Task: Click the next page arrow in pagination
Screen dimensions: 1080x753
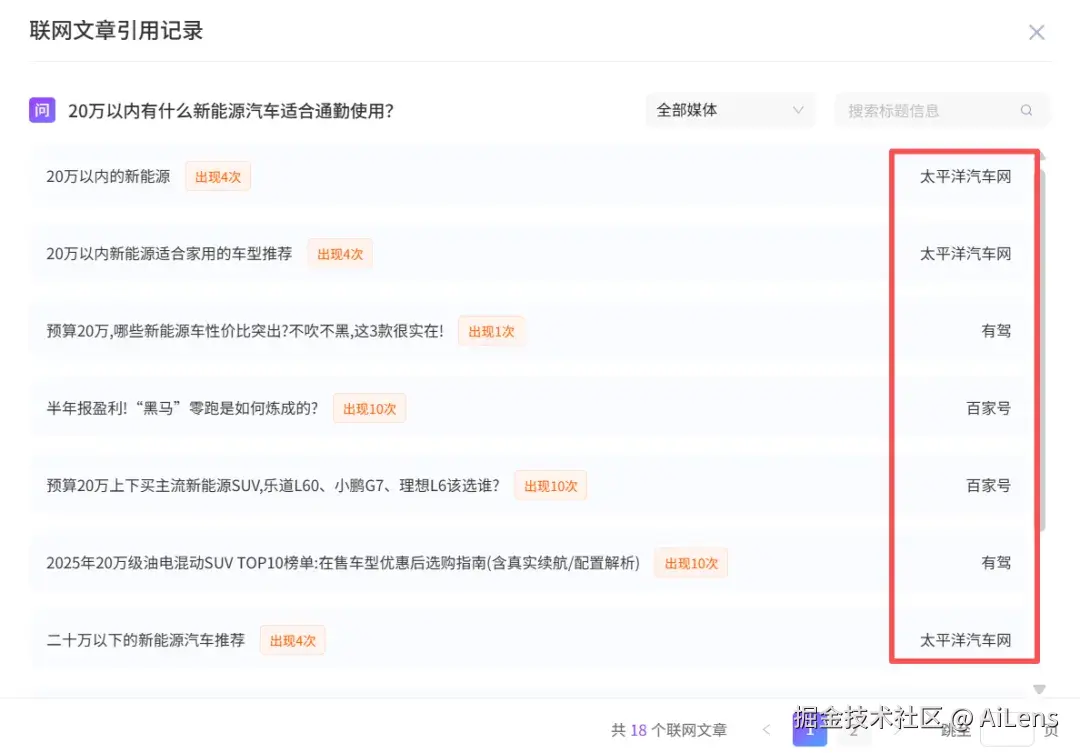Action: 897,731
